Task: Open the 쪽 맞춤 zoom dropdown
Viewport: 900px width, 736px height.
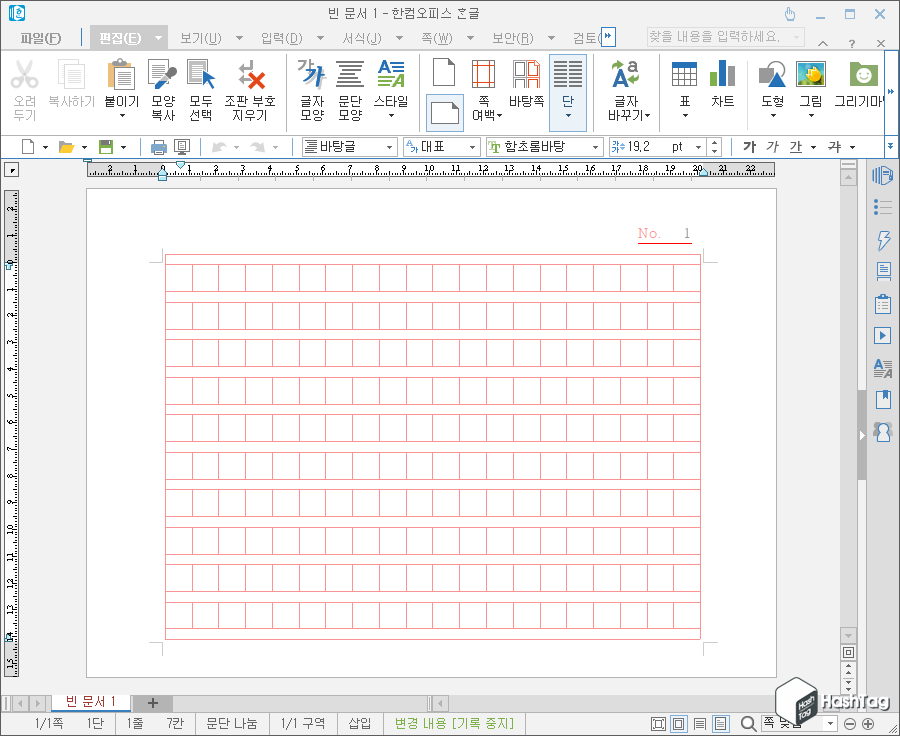Action: [829, 724]
